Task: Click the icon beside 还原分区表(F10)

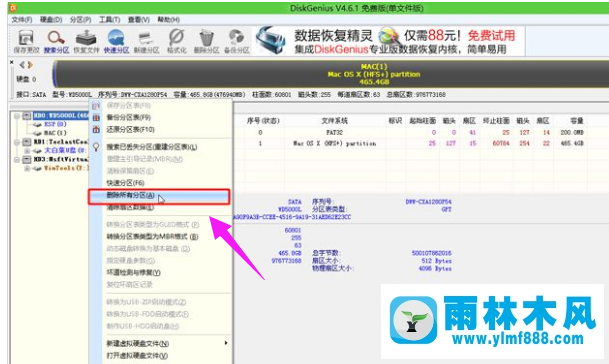Action: [96, 129]
